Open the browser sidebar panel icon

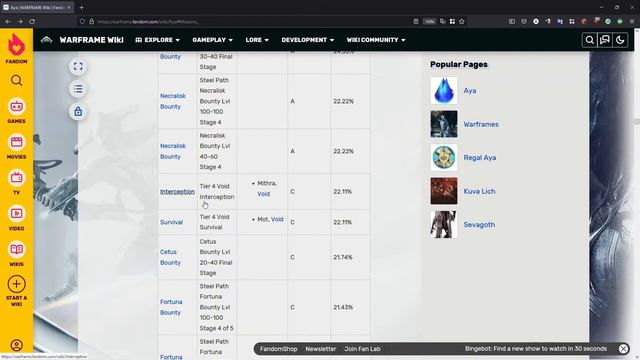[511, 21]
